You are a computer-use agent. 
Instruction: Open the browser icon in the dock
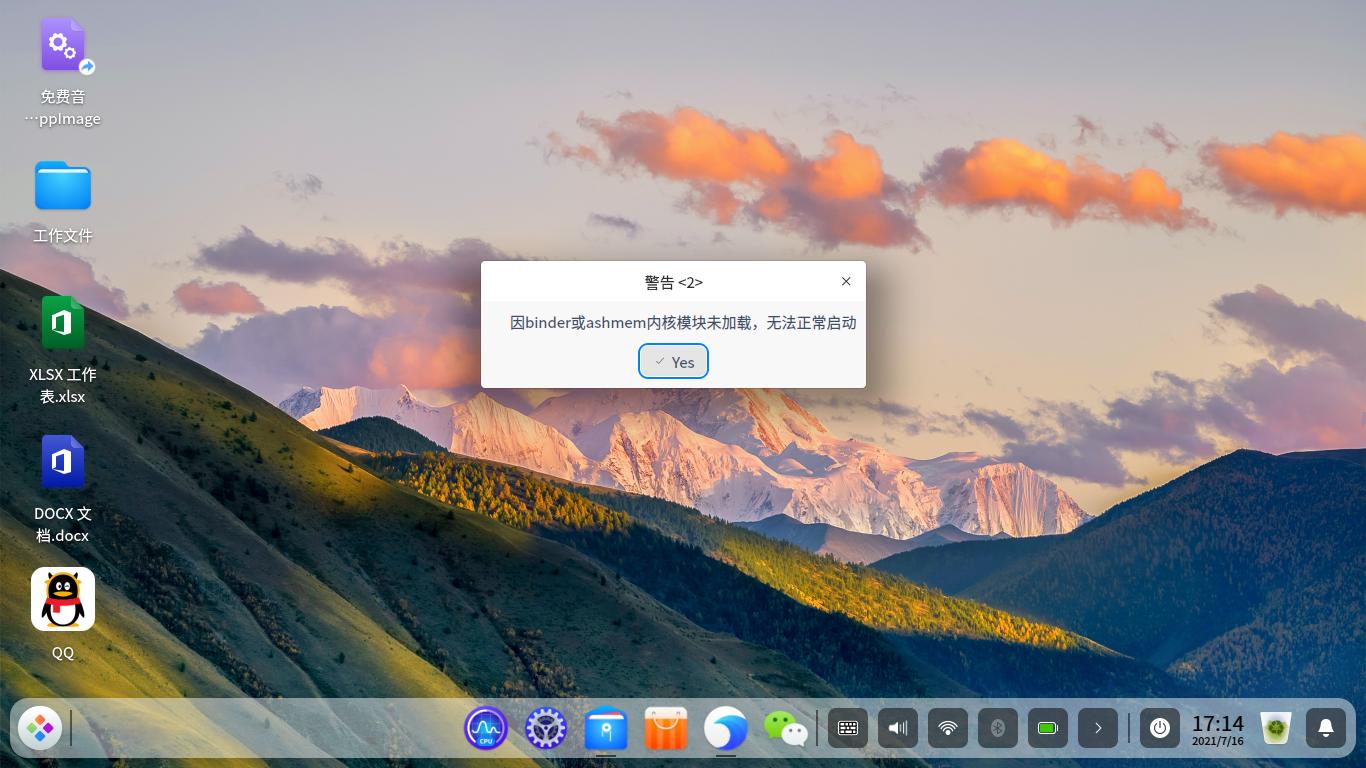pos(726,728)
